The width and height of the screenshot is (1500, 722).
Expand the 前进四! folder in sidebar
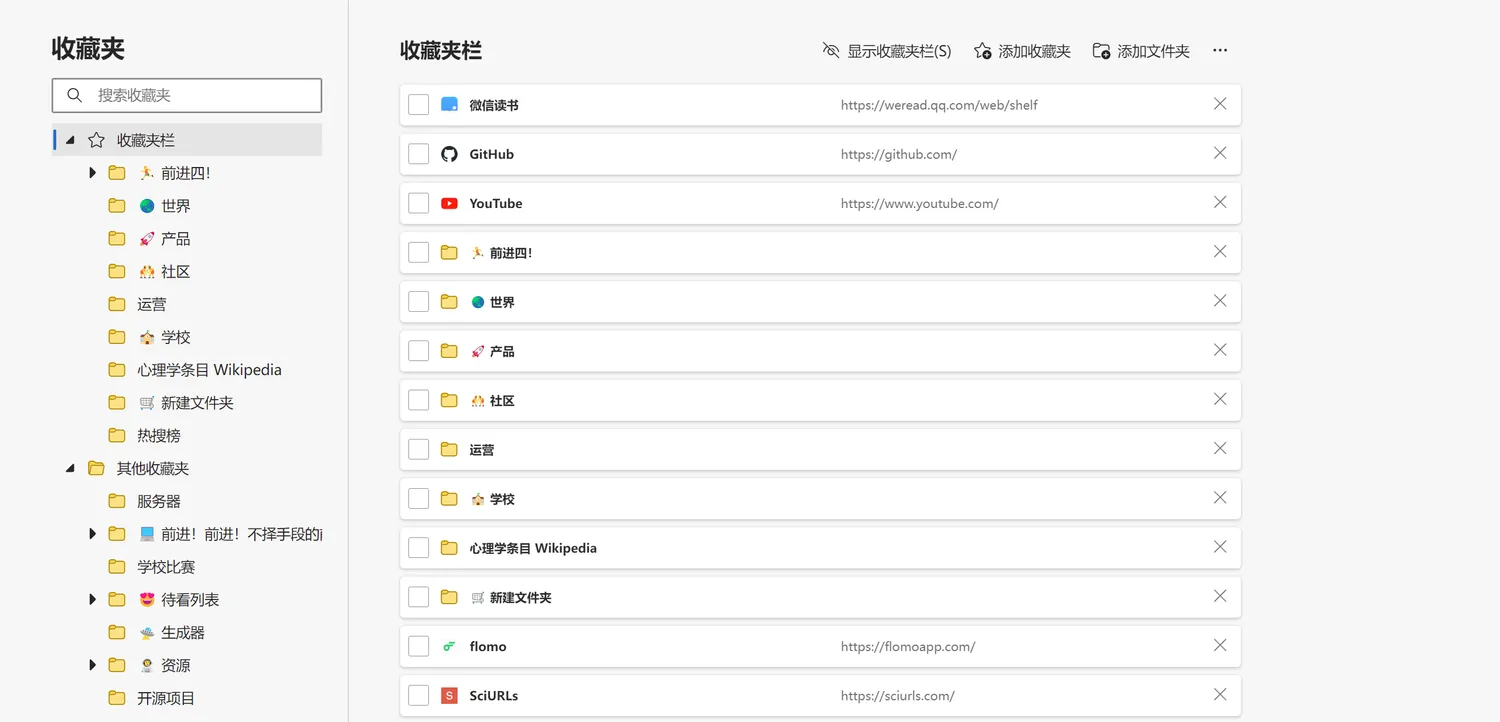pyautogui.click(x=92, y=173)
